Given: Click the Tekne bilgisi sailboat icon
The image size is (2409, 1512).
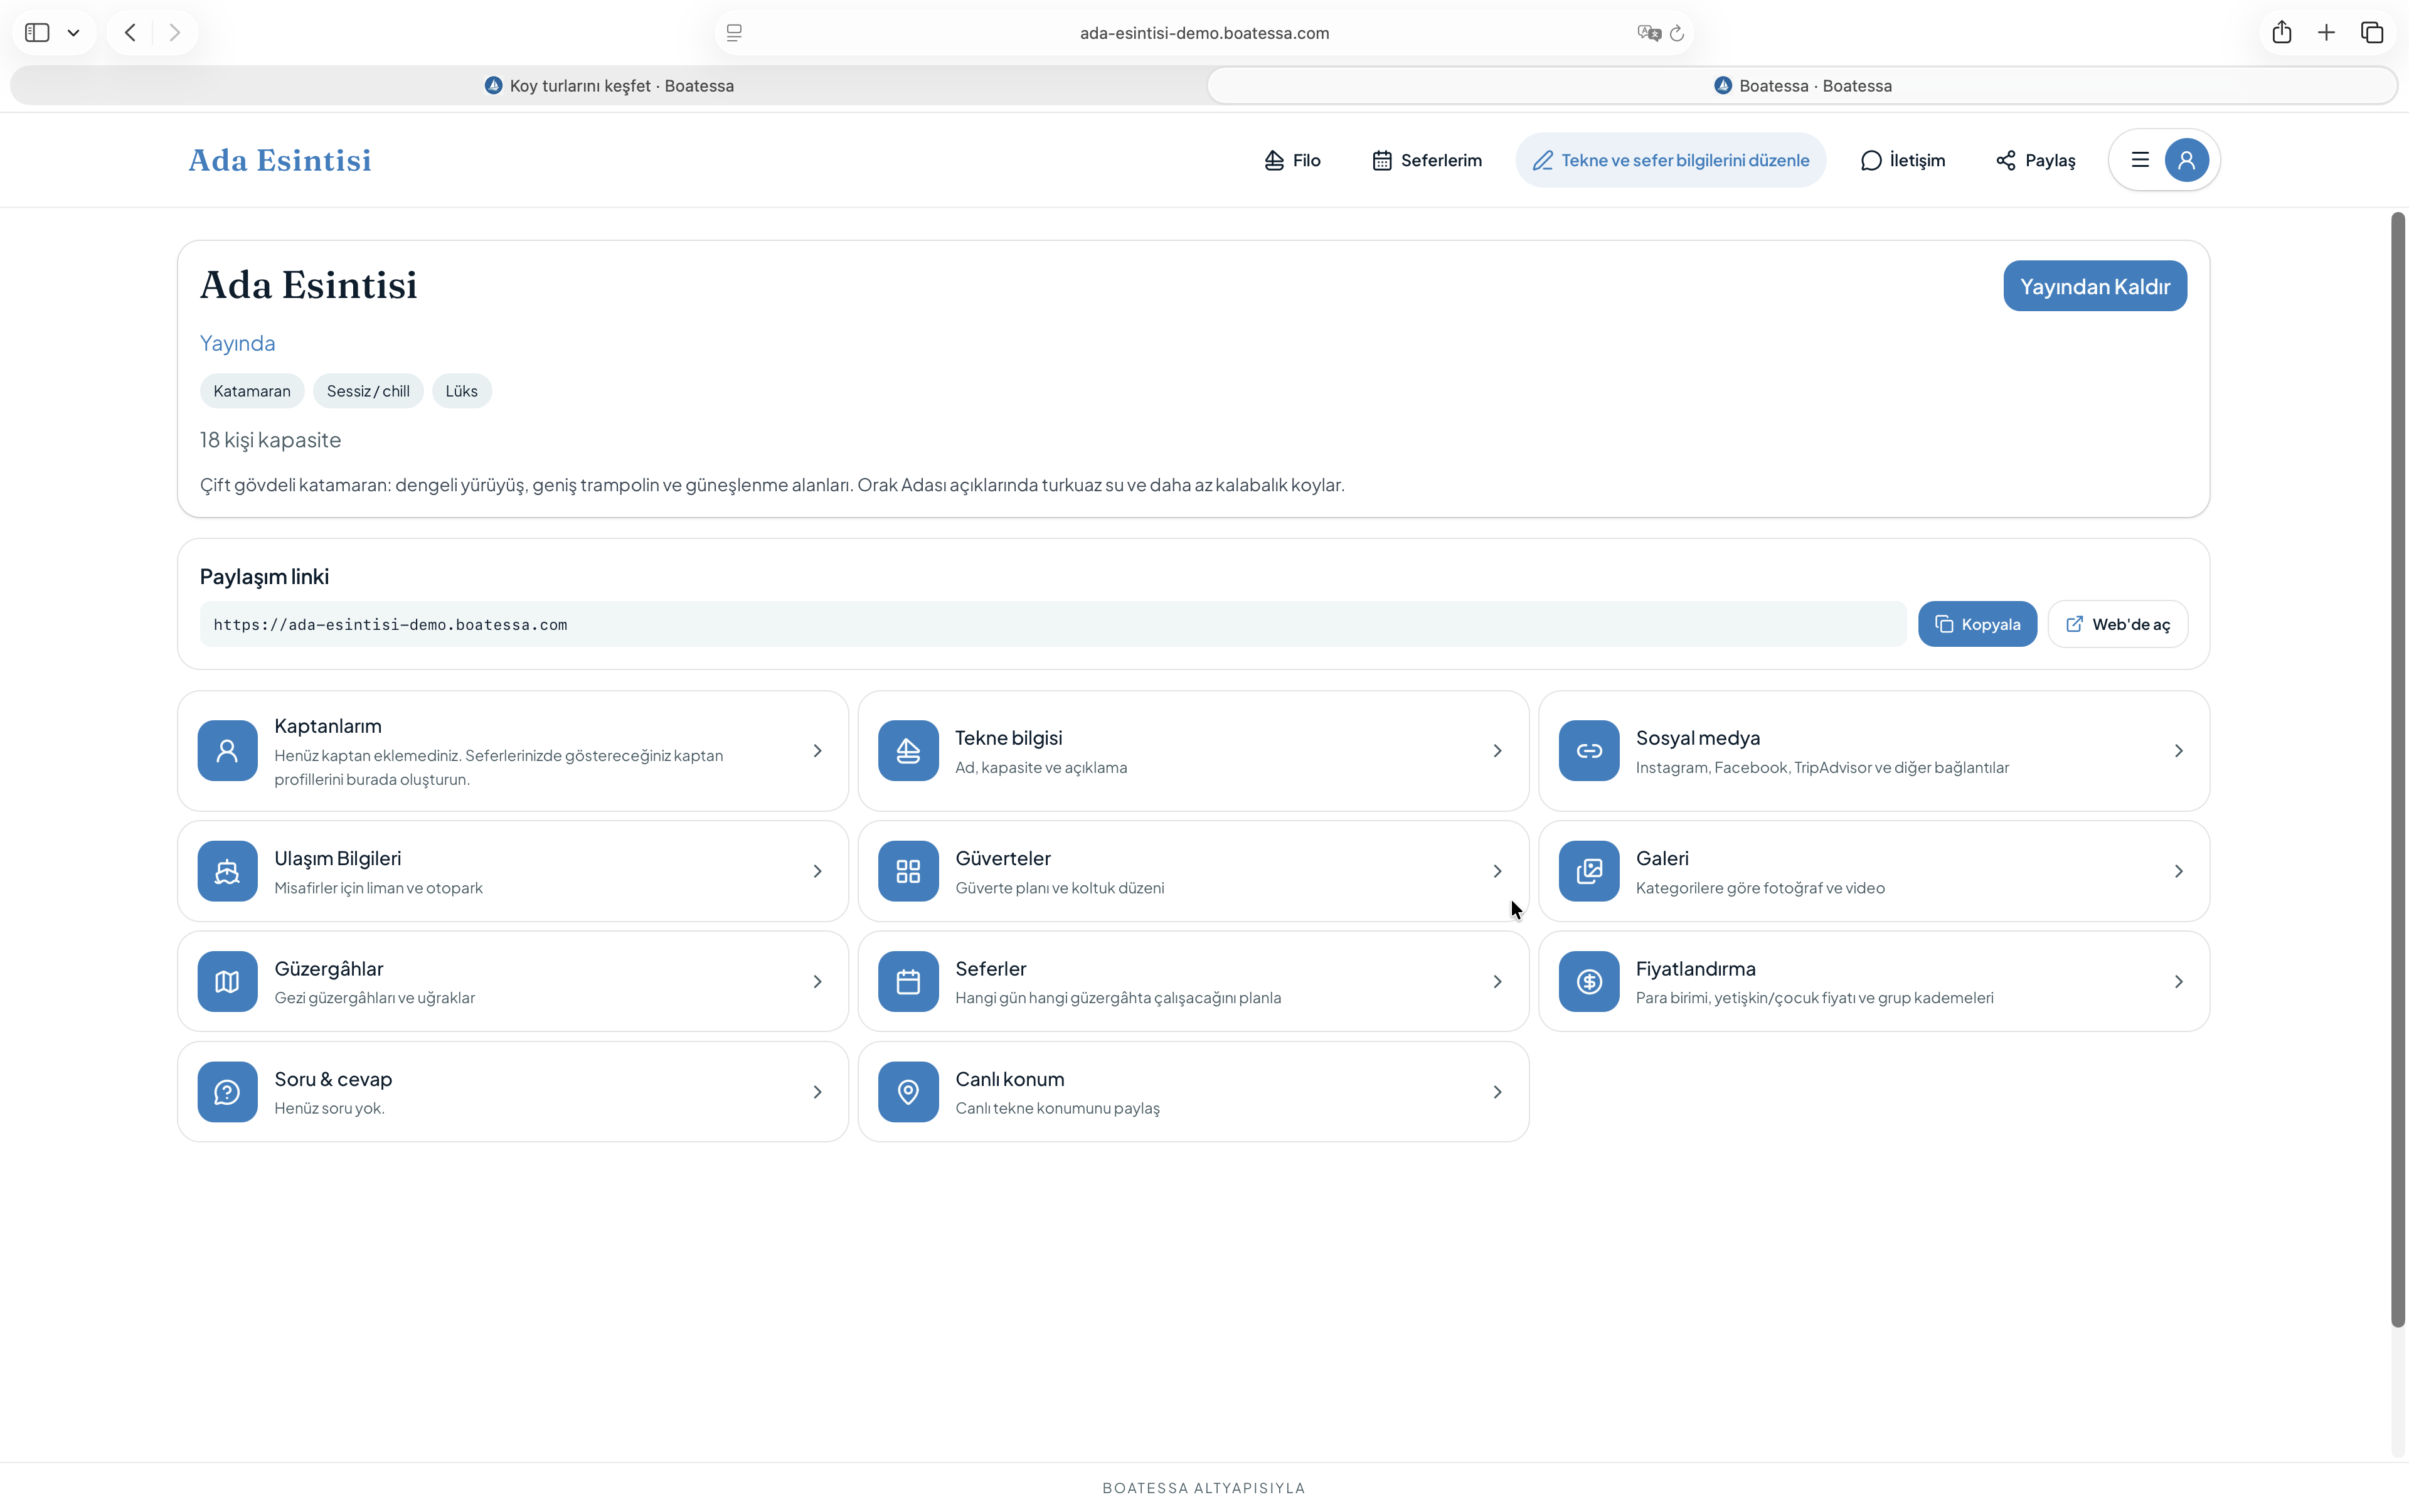Looking at the screenshot, I should point(908,750).
